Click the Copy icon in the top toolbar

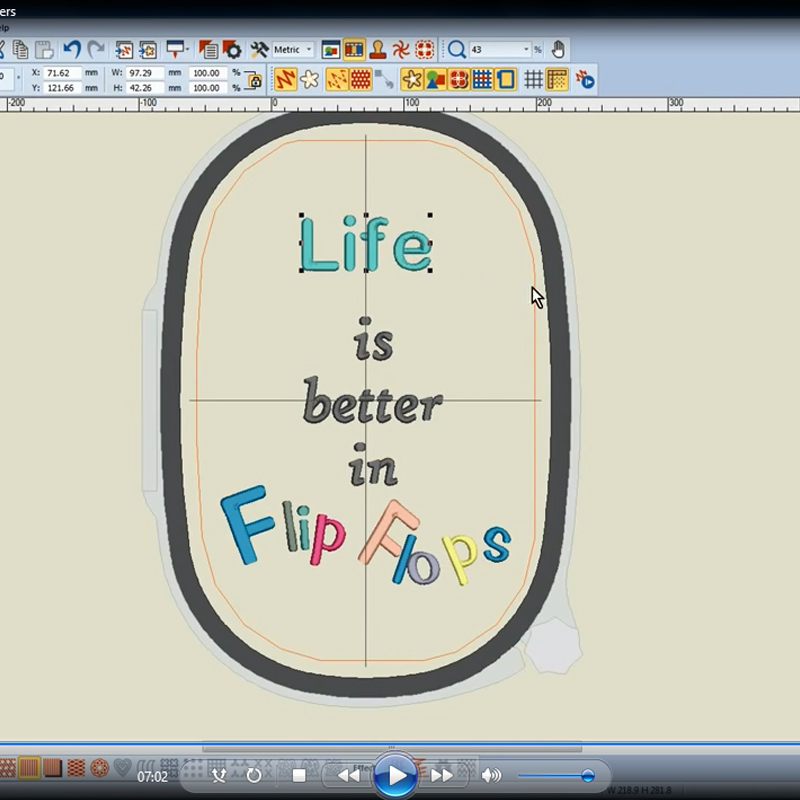pyautogui.click(x=20, y=49)
